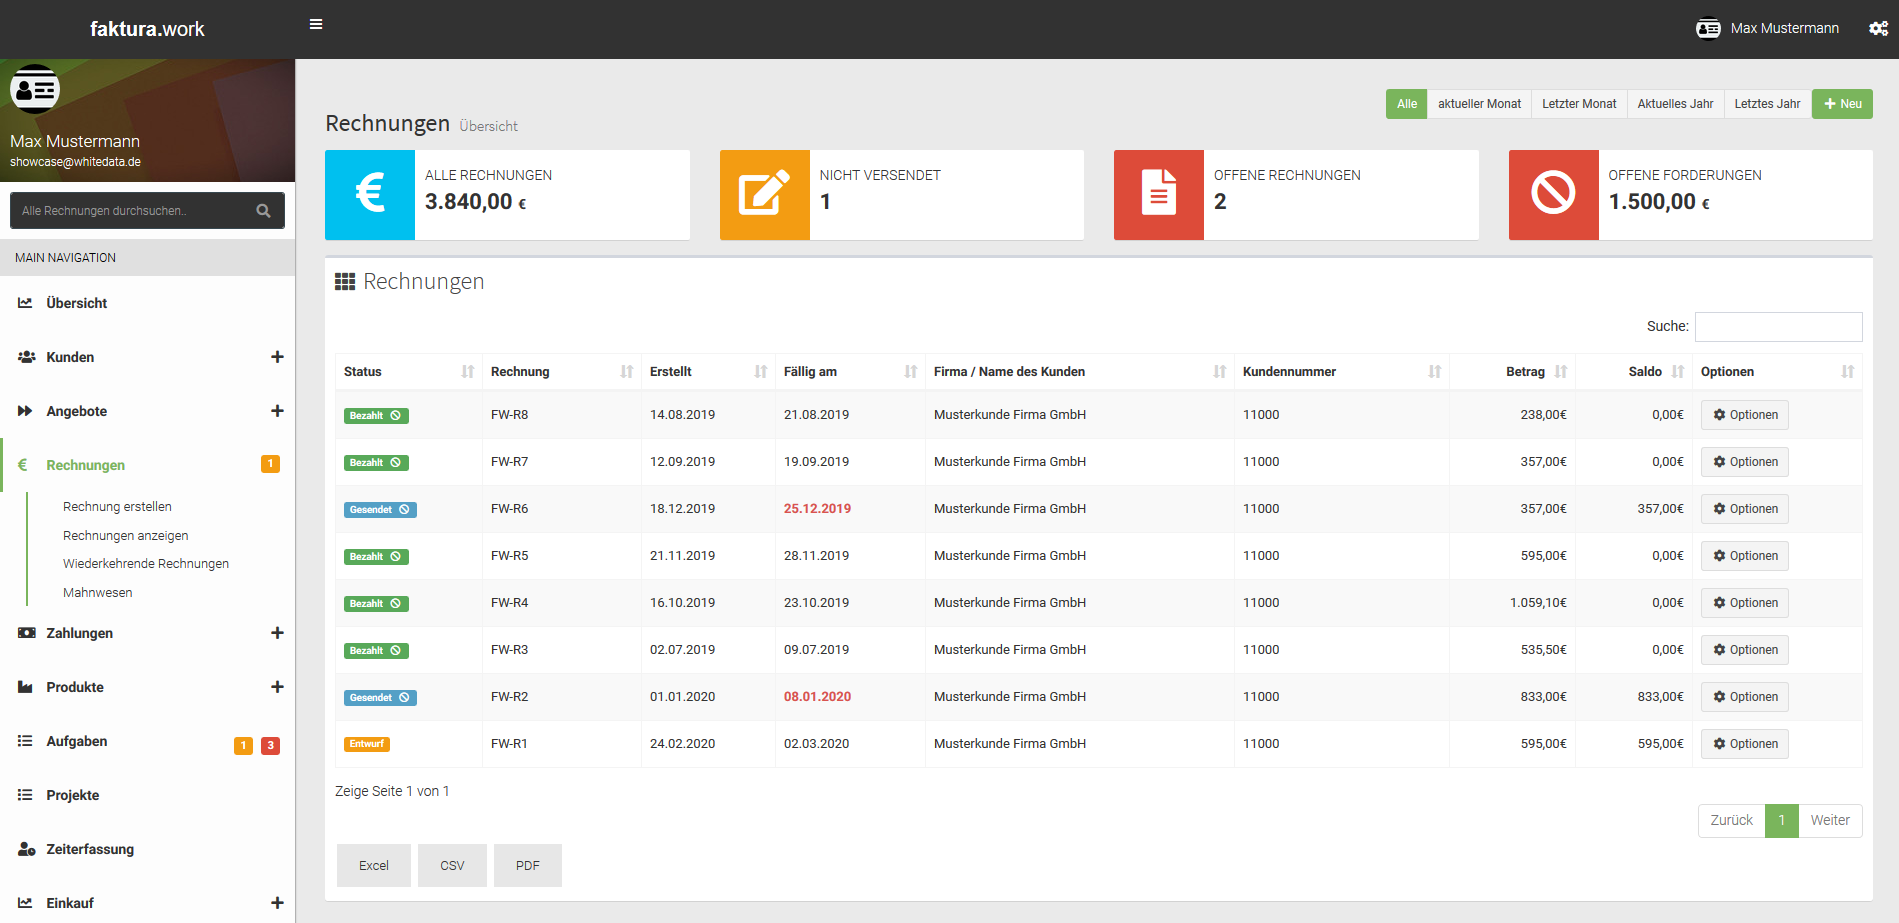The height and width of the screenshot is (923, 1899).
Task: Go to previous page with Zurück
Action: [1731, 821]
